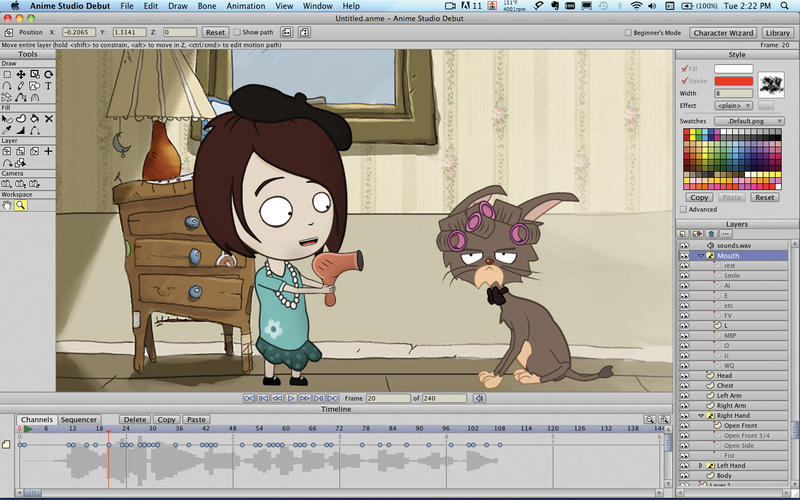Hide the sounds.wav layer
This screenshot has height=500, width=800.
coord(684,245)
